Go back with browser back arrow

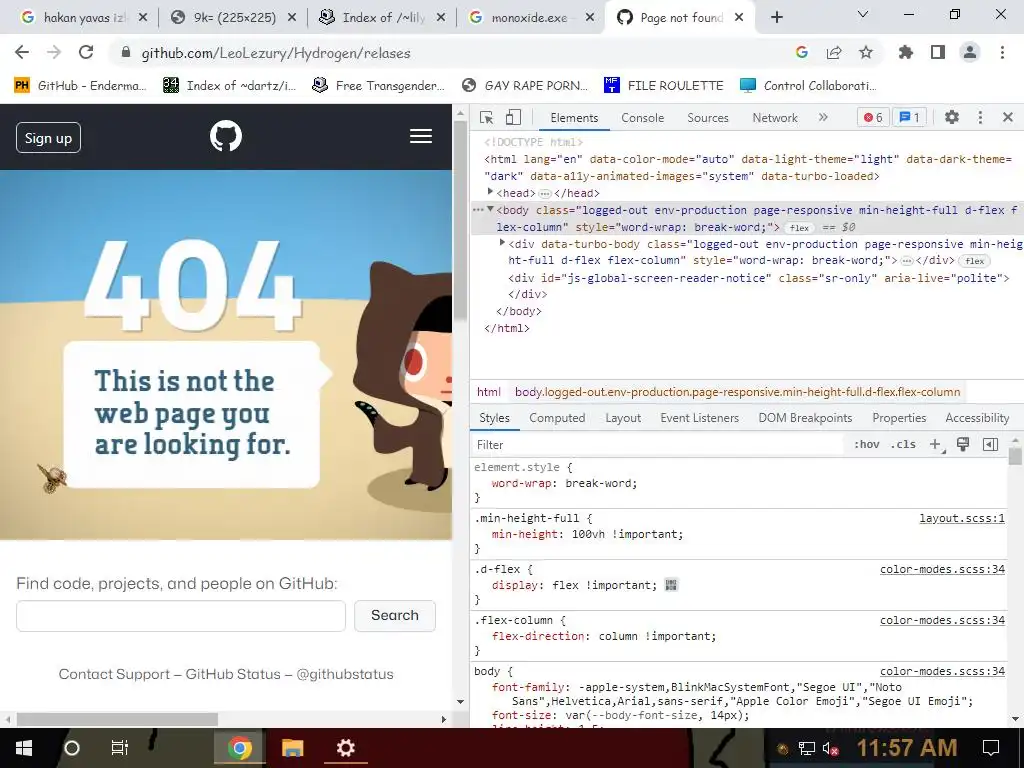point(22,53)
